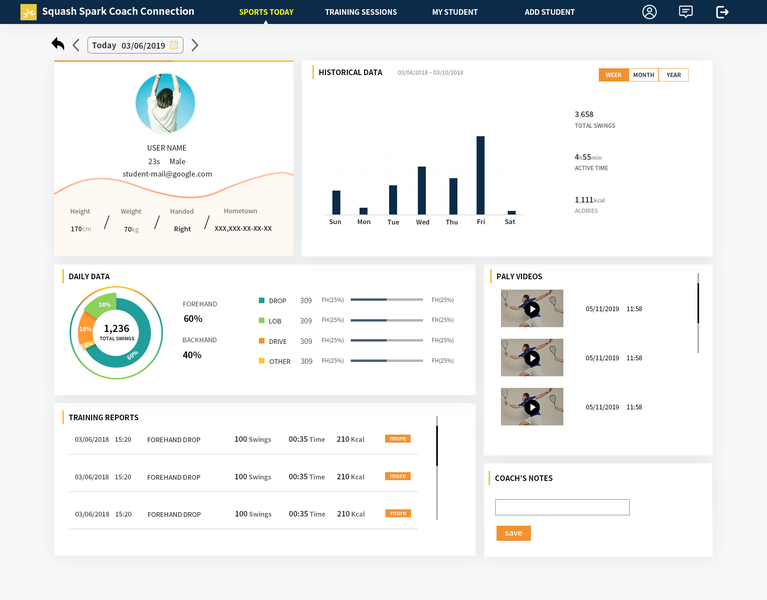Click the LOB forehand/backhand slider bar
767x600 pixels.
click(386, 320)
